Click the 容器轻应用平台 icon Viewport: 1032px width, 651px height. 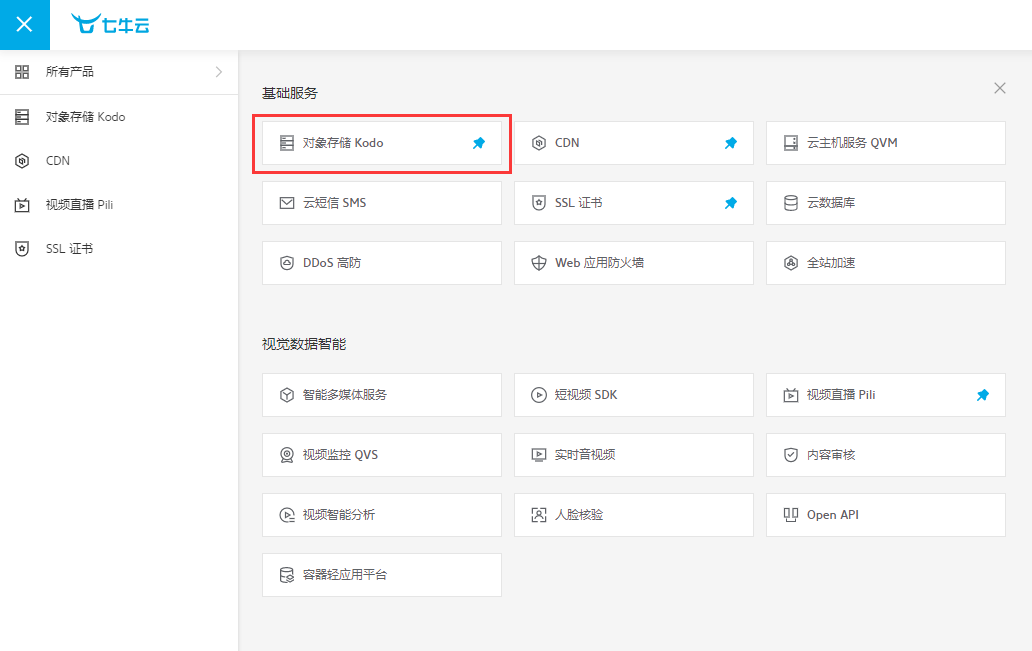click(x=287, y=575)
